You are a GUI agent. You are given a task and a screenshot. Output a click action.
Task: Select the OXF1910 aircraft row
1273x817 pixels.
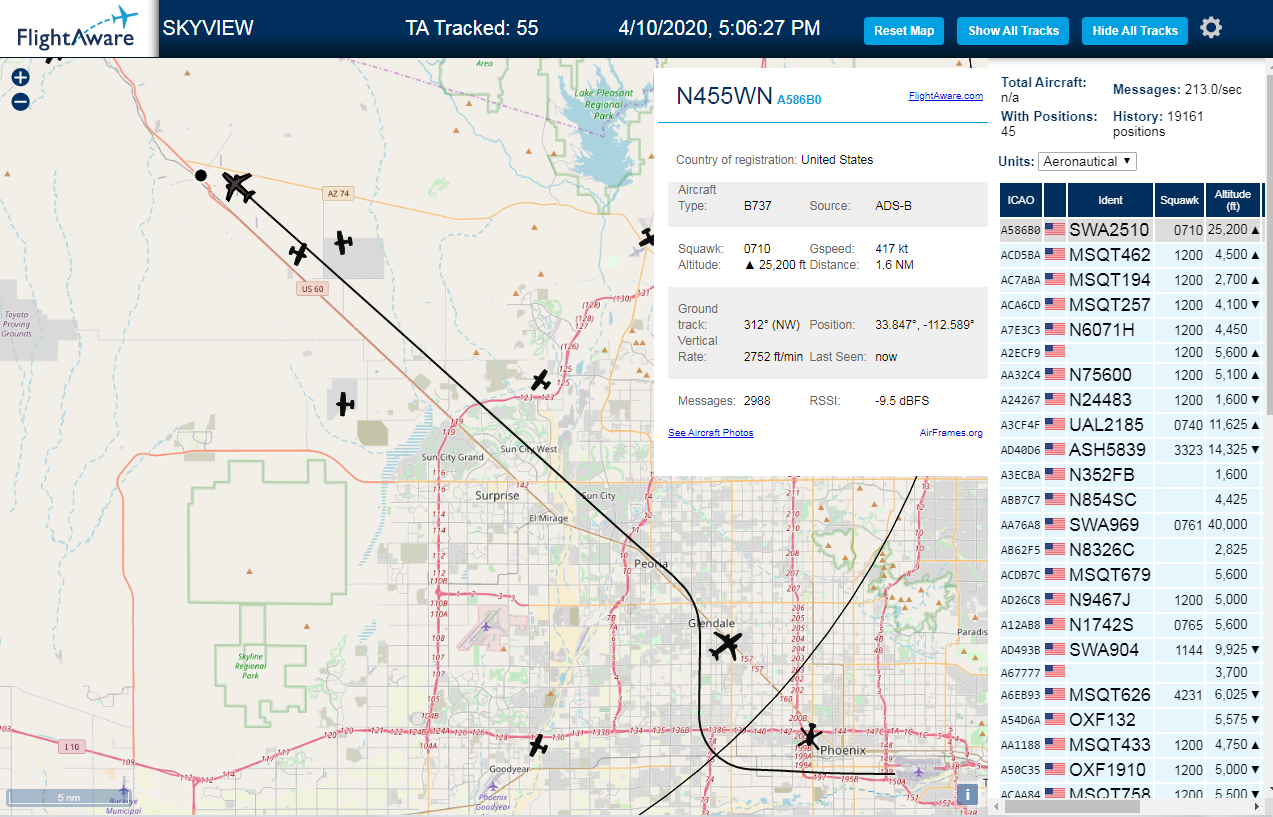click(x=1130, y=770)
